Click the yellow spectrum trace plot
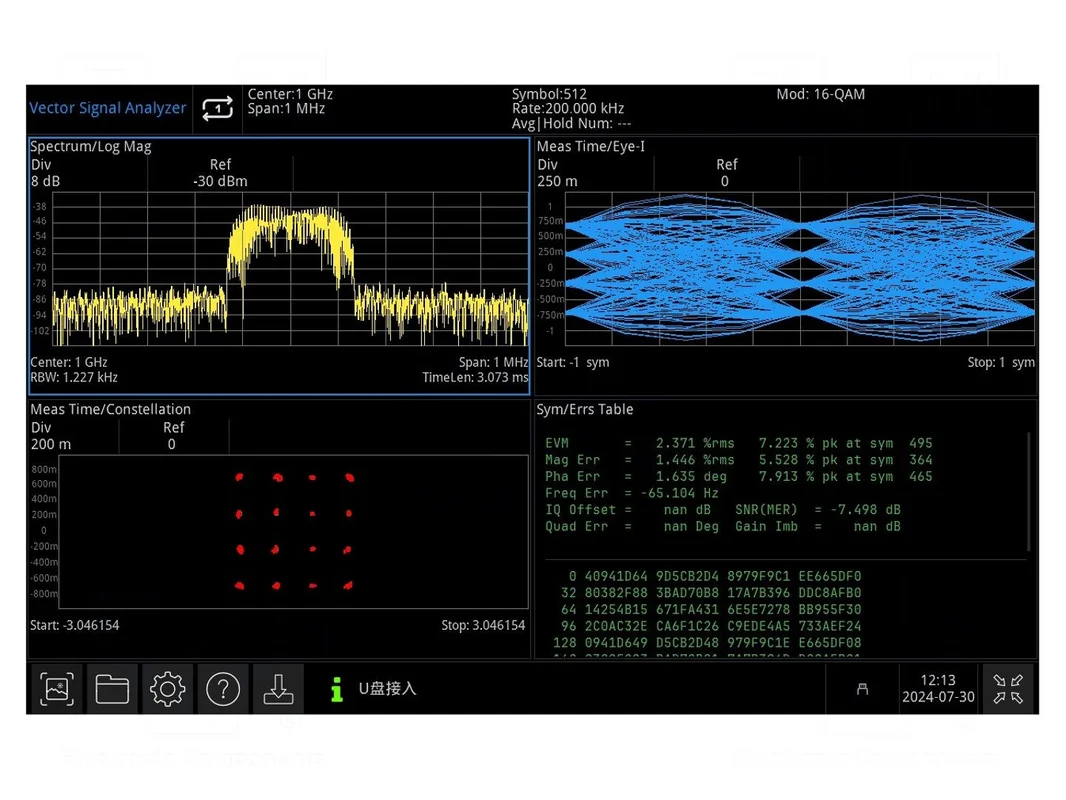Screen dimensions: 1066x800 [x=290, y=269]
